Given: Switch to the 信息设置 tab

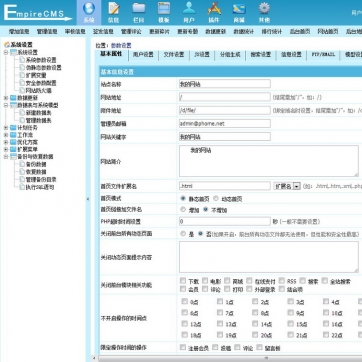Looking at the screenshot, I should click(x=291, y=55).
